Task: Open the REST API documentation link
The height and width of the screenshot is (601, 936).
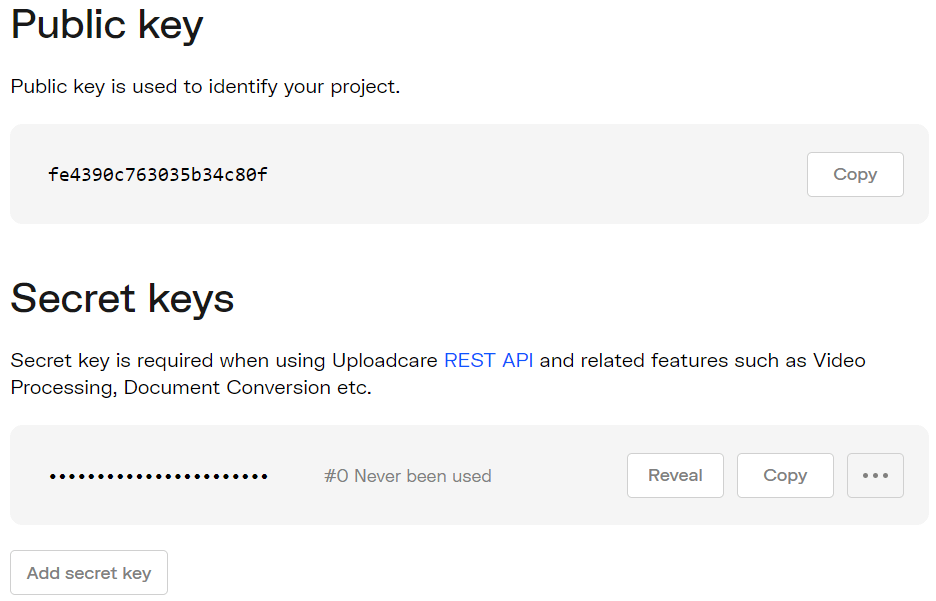Action: [x=489, y=360]
